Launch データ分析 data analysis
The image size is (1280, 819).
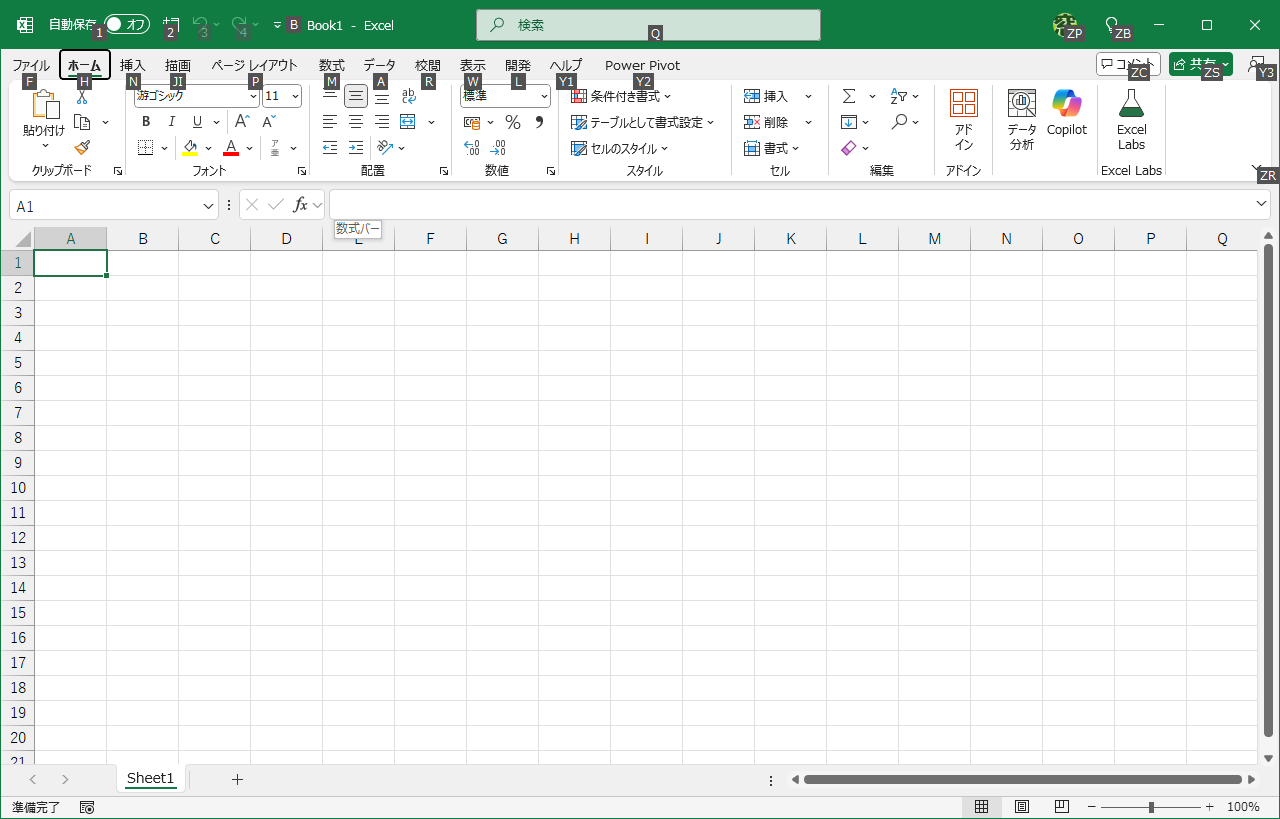(1022, 118)
